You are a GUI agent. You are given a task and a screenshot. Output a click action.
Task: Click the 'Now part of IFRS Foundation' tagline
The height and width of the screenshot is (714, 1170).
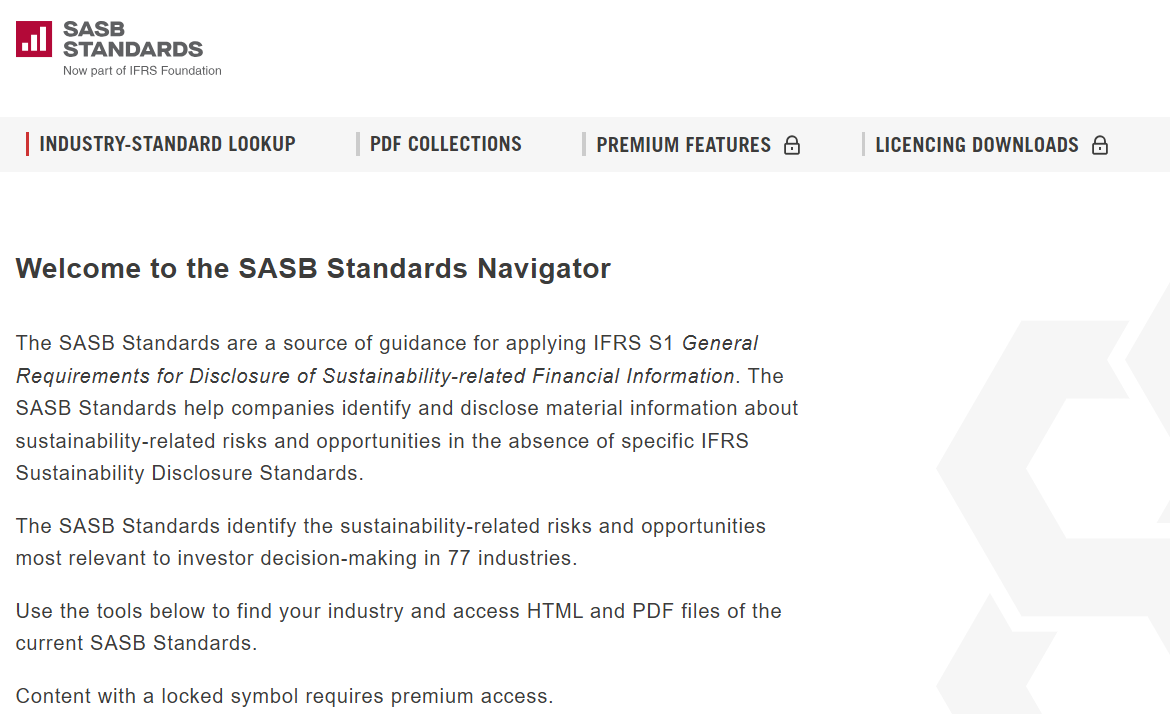pos(142,71)
